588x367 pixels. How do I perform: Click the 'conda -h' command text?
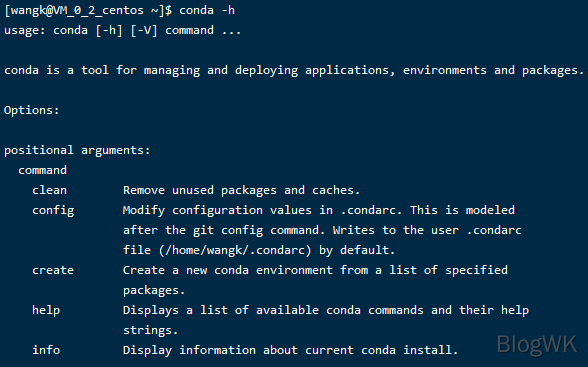tap(207, 10)
